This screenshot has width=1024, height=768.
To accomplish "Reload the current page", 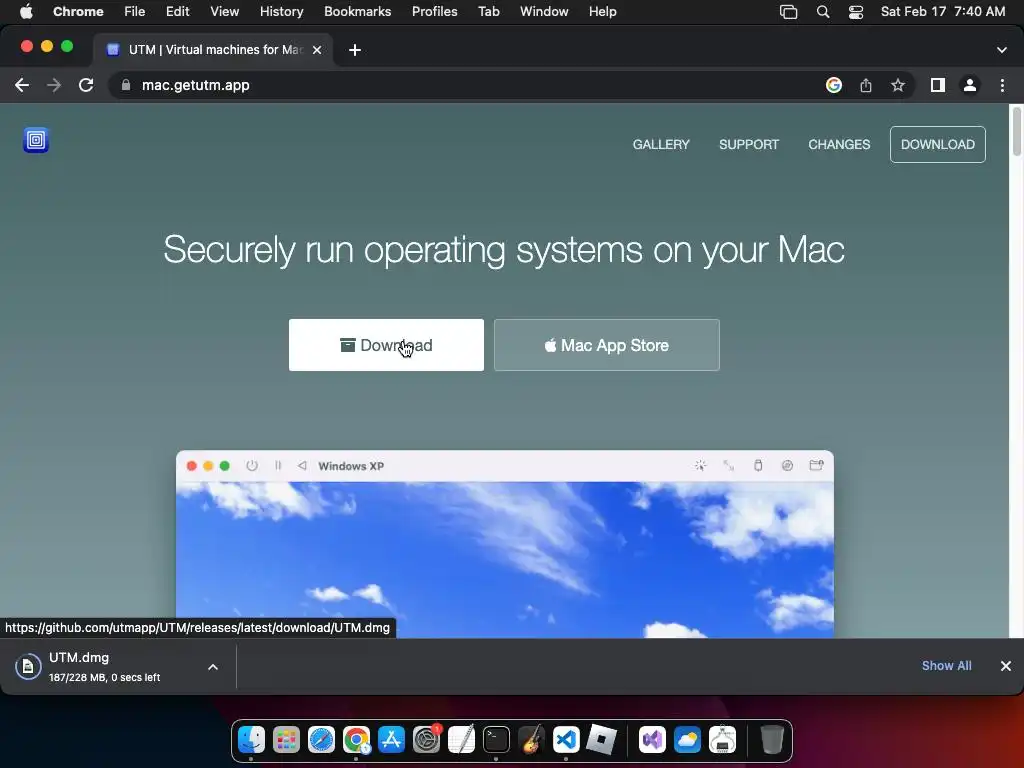I will (86, 85).
